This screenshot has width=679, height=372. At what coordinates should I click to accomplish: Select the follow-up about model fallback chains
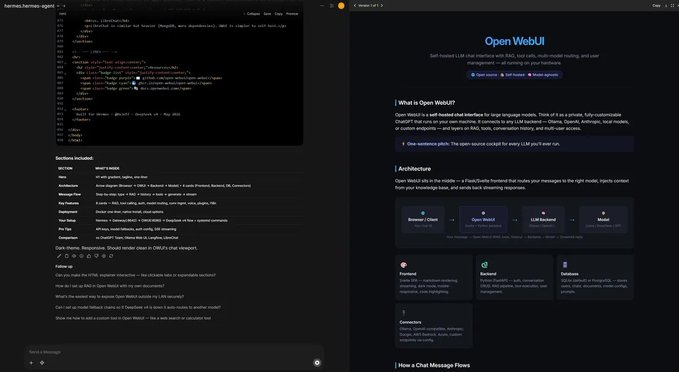(138, 307)
